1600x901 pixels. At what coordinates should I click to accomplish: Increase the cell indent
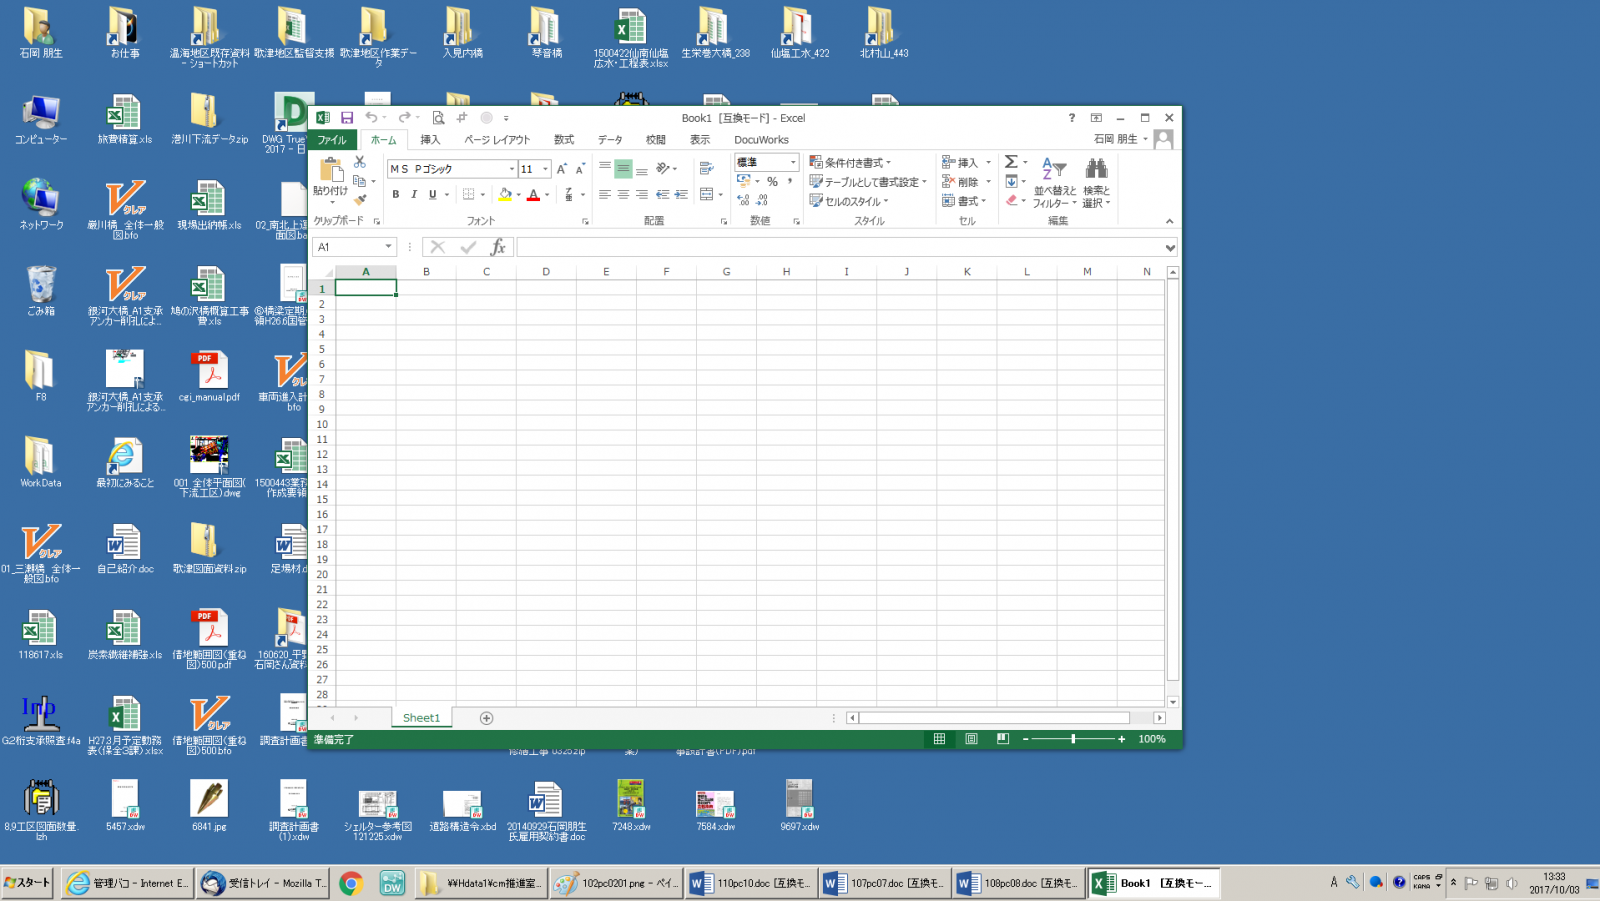coord(681,195)
